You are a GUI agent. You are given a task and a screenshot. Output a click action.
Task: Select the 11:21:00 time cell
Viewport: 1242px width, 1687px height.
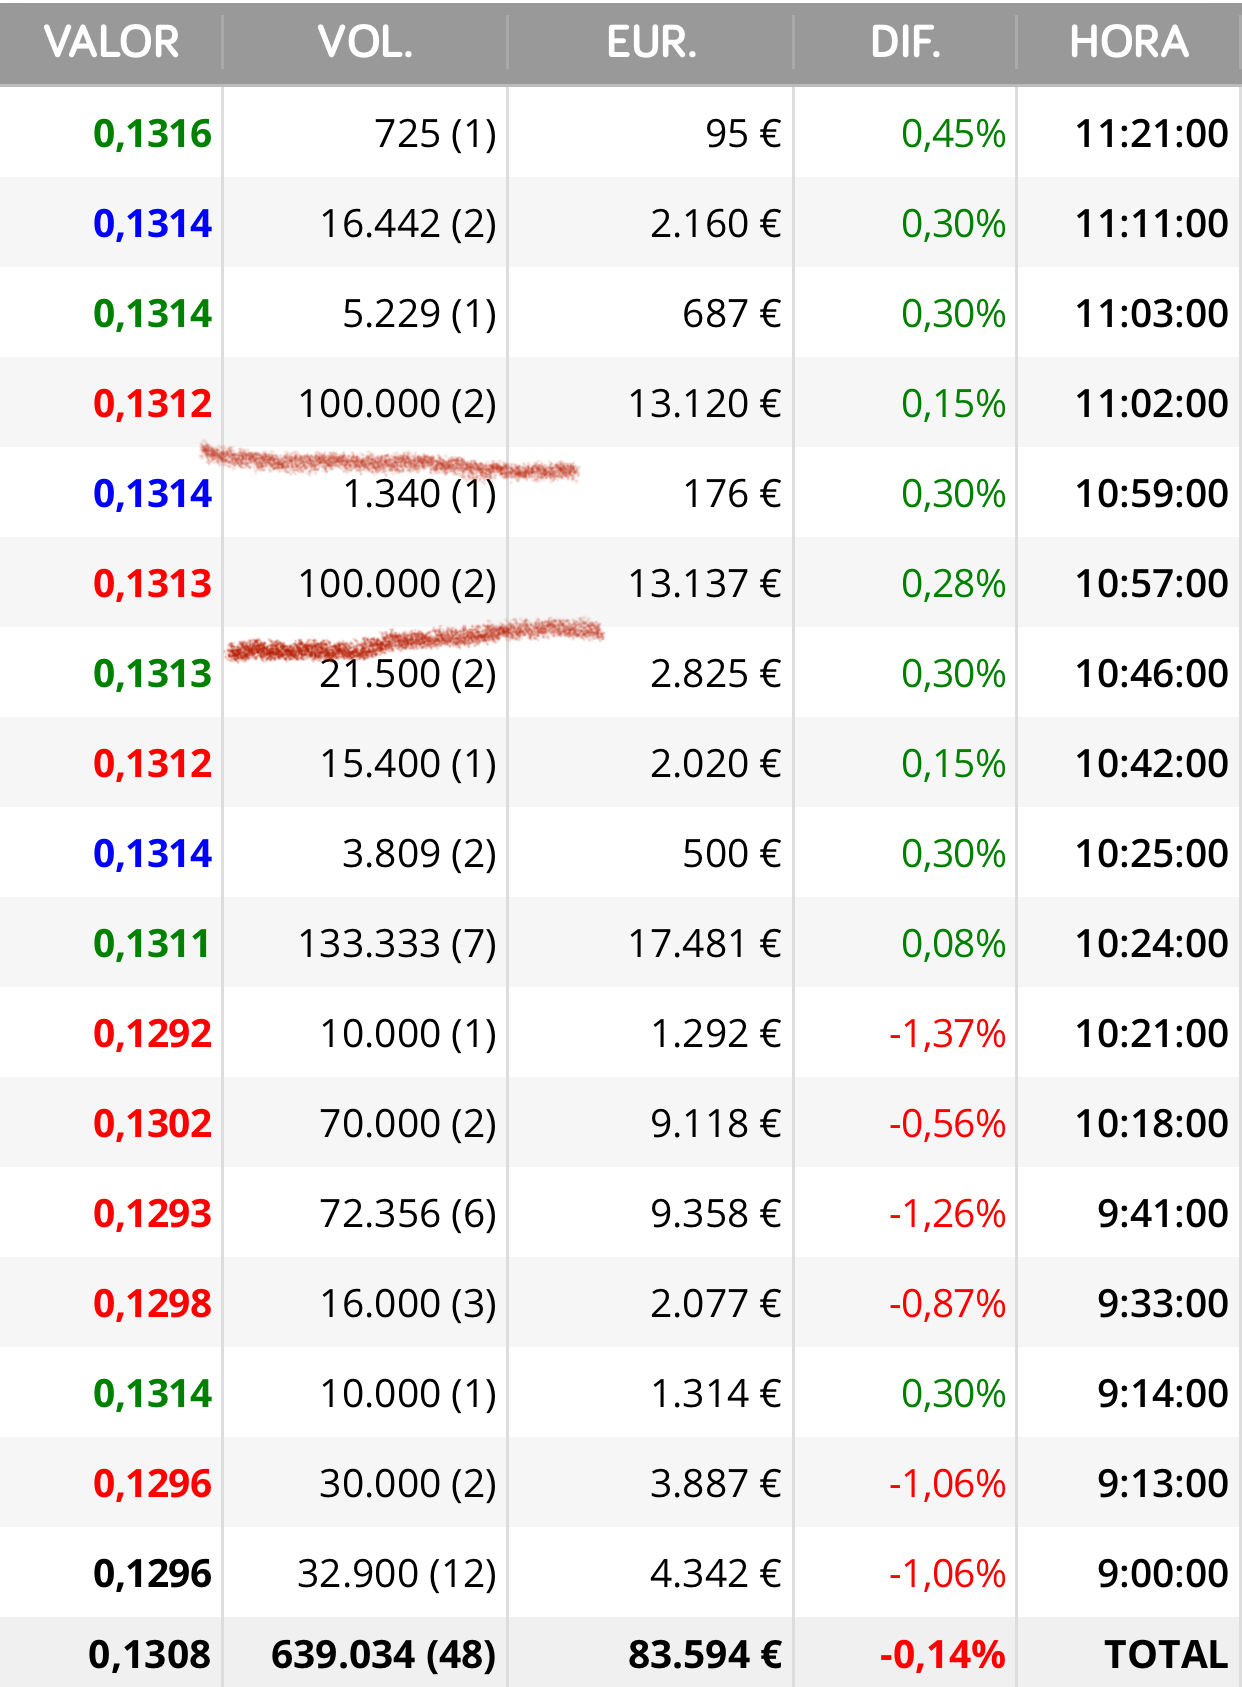coord(1151,133)
